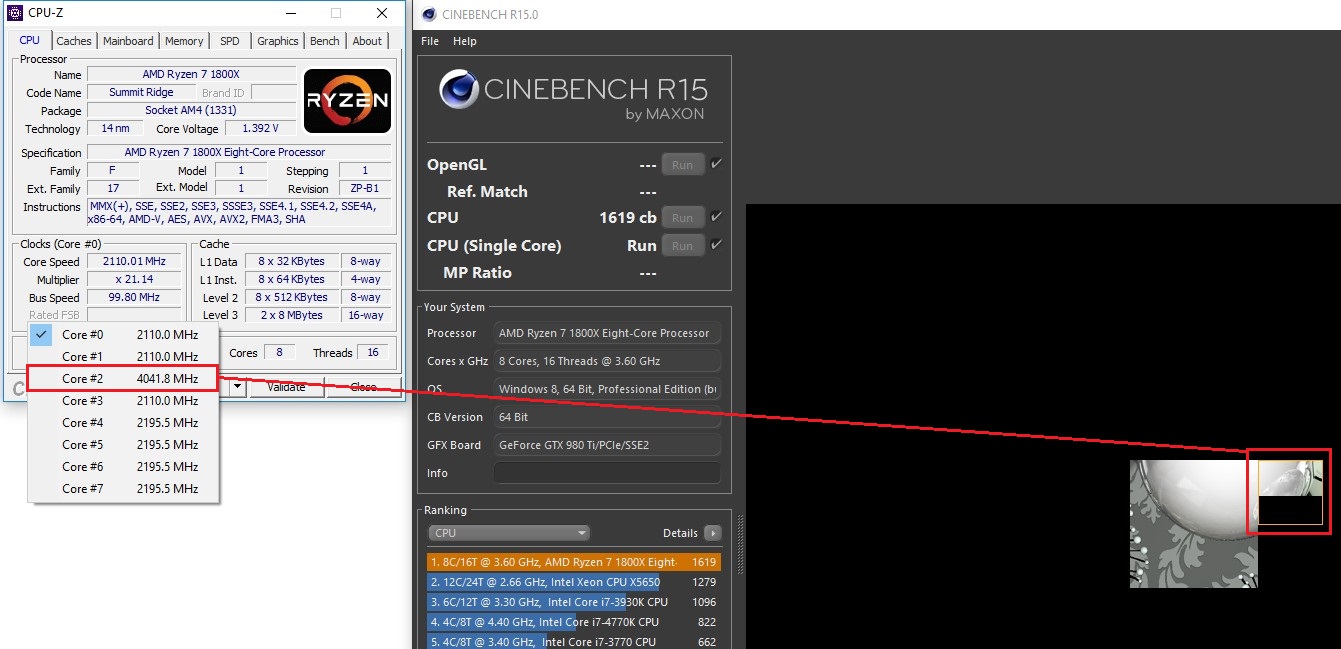Click the Run button for CPU test

[x=682, y=217]
